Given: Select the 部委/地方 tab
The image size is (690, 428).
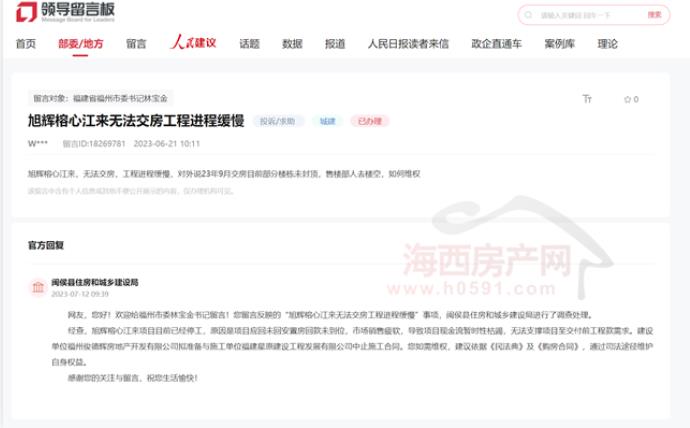Looking at the screenshot, I should tap(81, 44).
